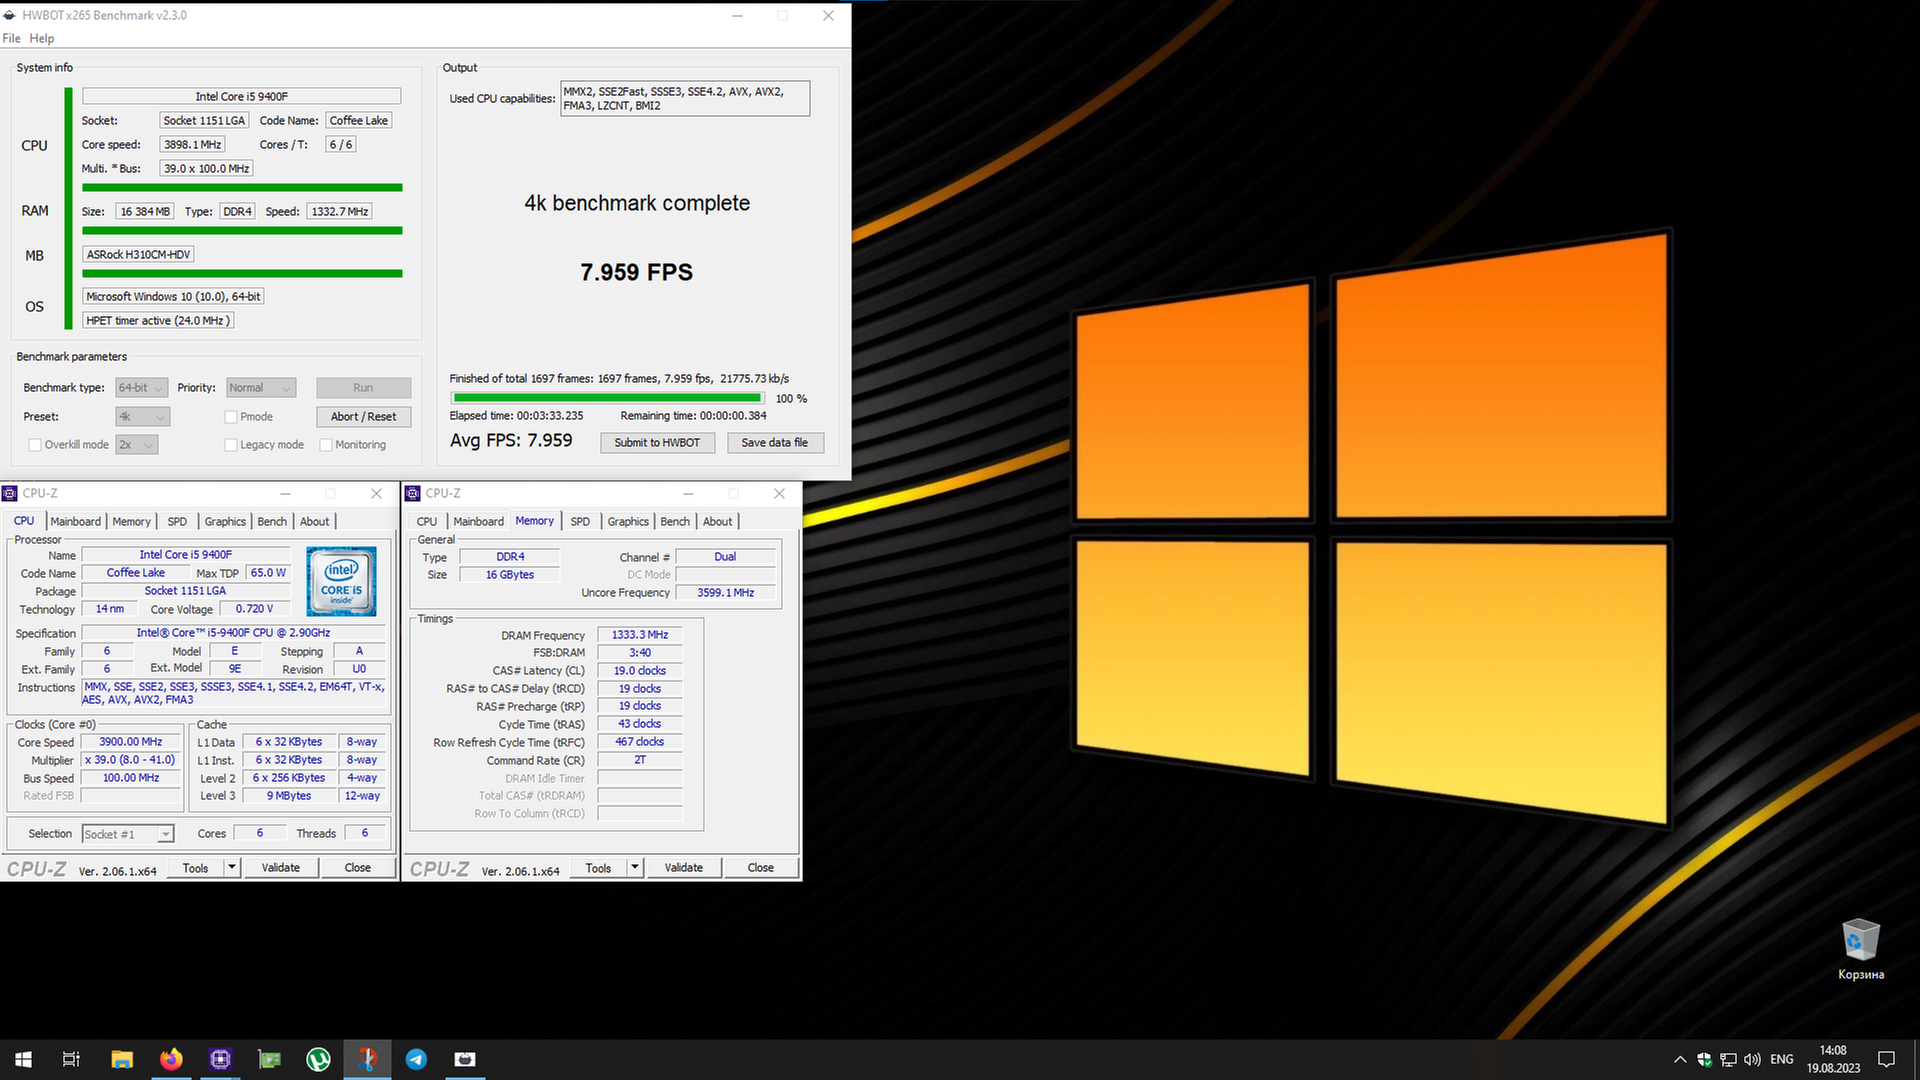Open File Explorer from the taskbar
Image resolution: width=1920 pixels, height=1080 pixels.
(122, 1059)
